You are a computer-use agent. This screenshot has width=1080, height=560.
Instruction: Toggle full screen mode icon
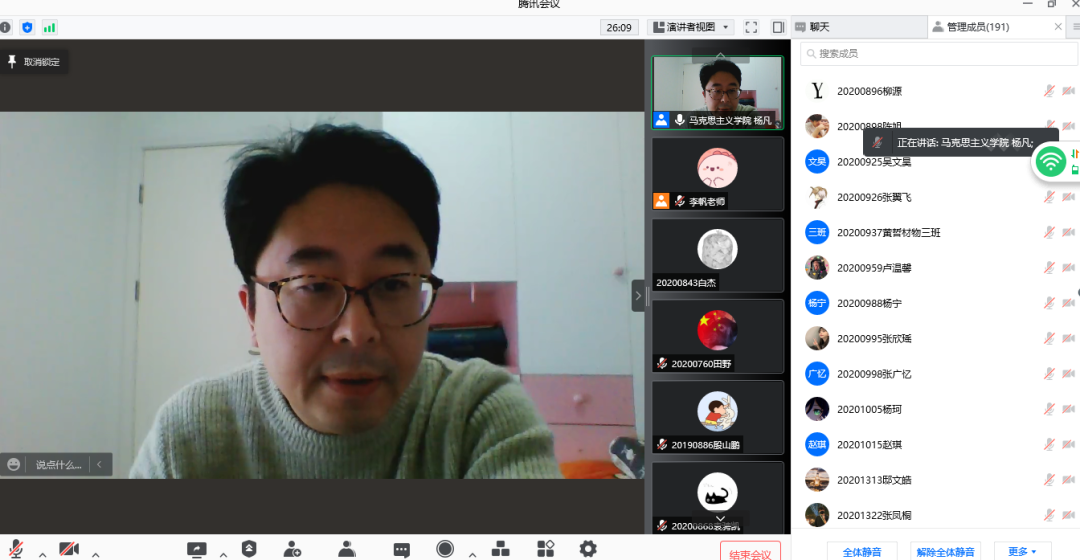tap(751, 27)
